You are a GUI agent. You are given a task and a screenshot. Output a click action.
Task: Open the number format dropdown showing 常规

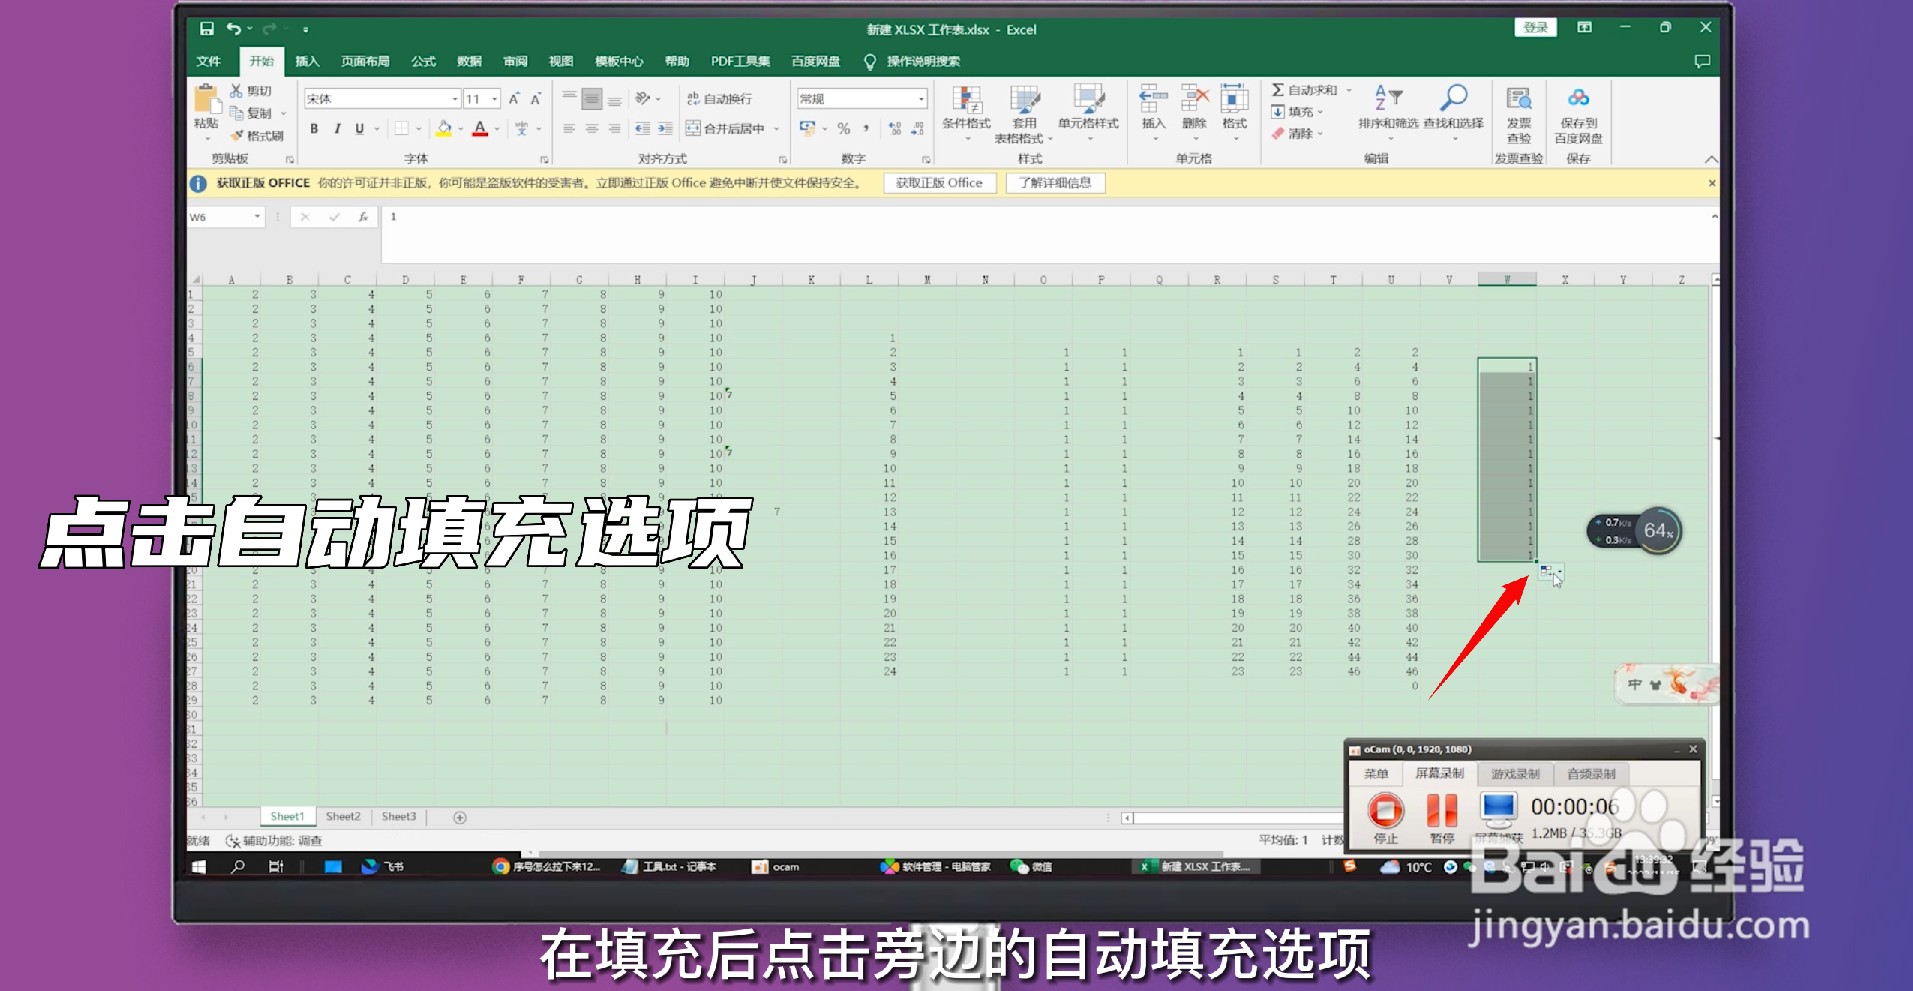pos(922,98)
